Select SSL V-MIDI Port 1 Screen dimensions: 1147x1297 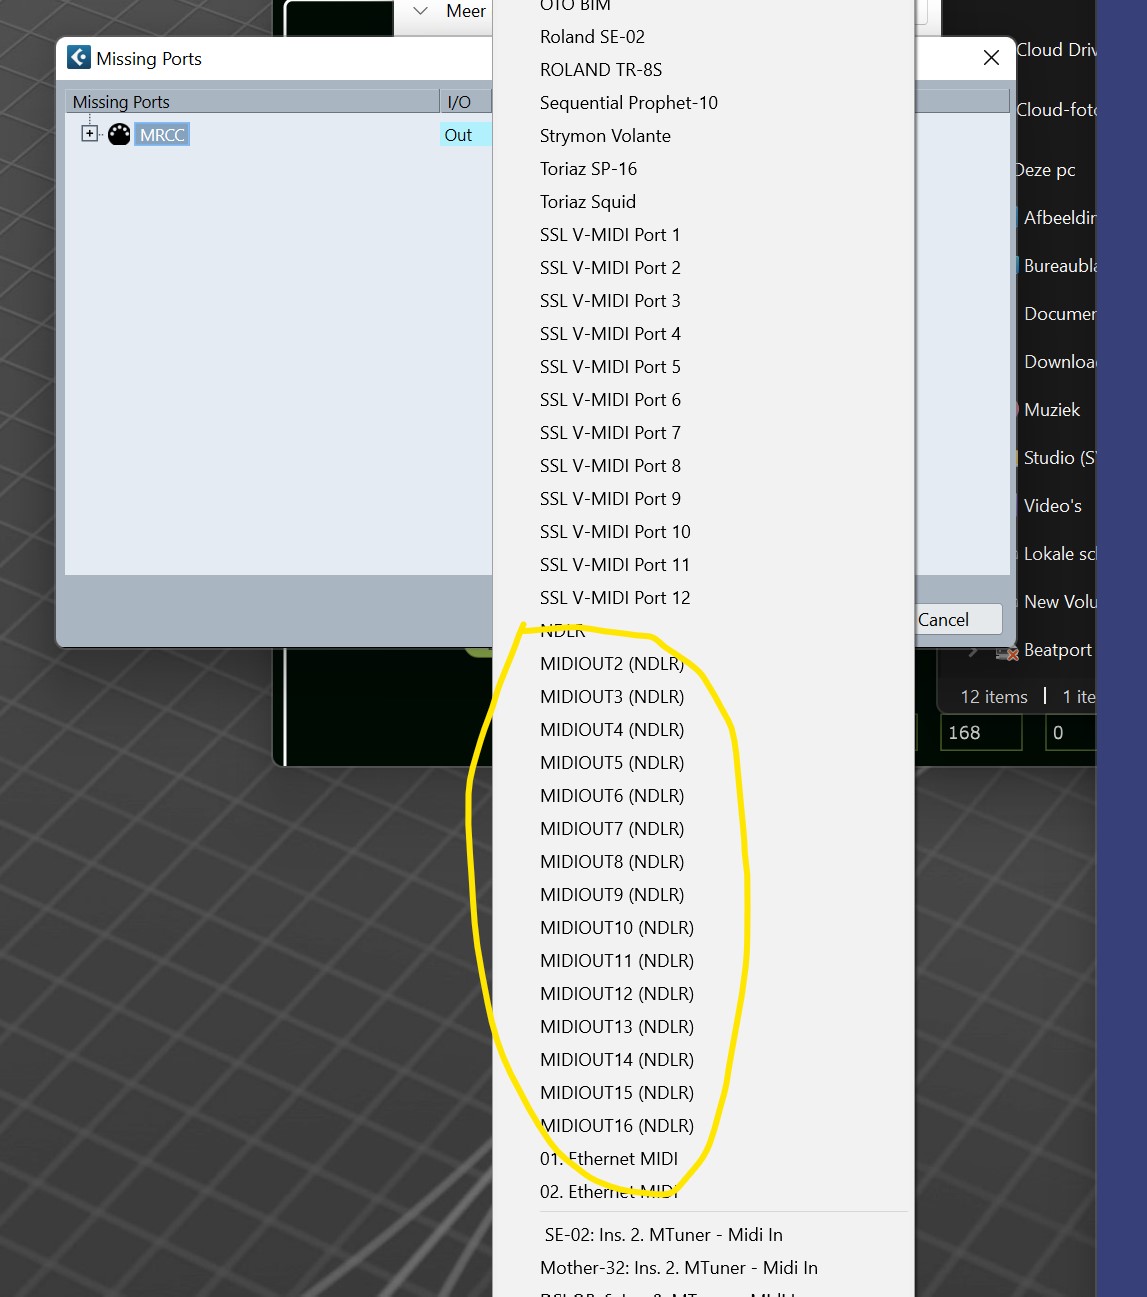[x=609, y=235]
